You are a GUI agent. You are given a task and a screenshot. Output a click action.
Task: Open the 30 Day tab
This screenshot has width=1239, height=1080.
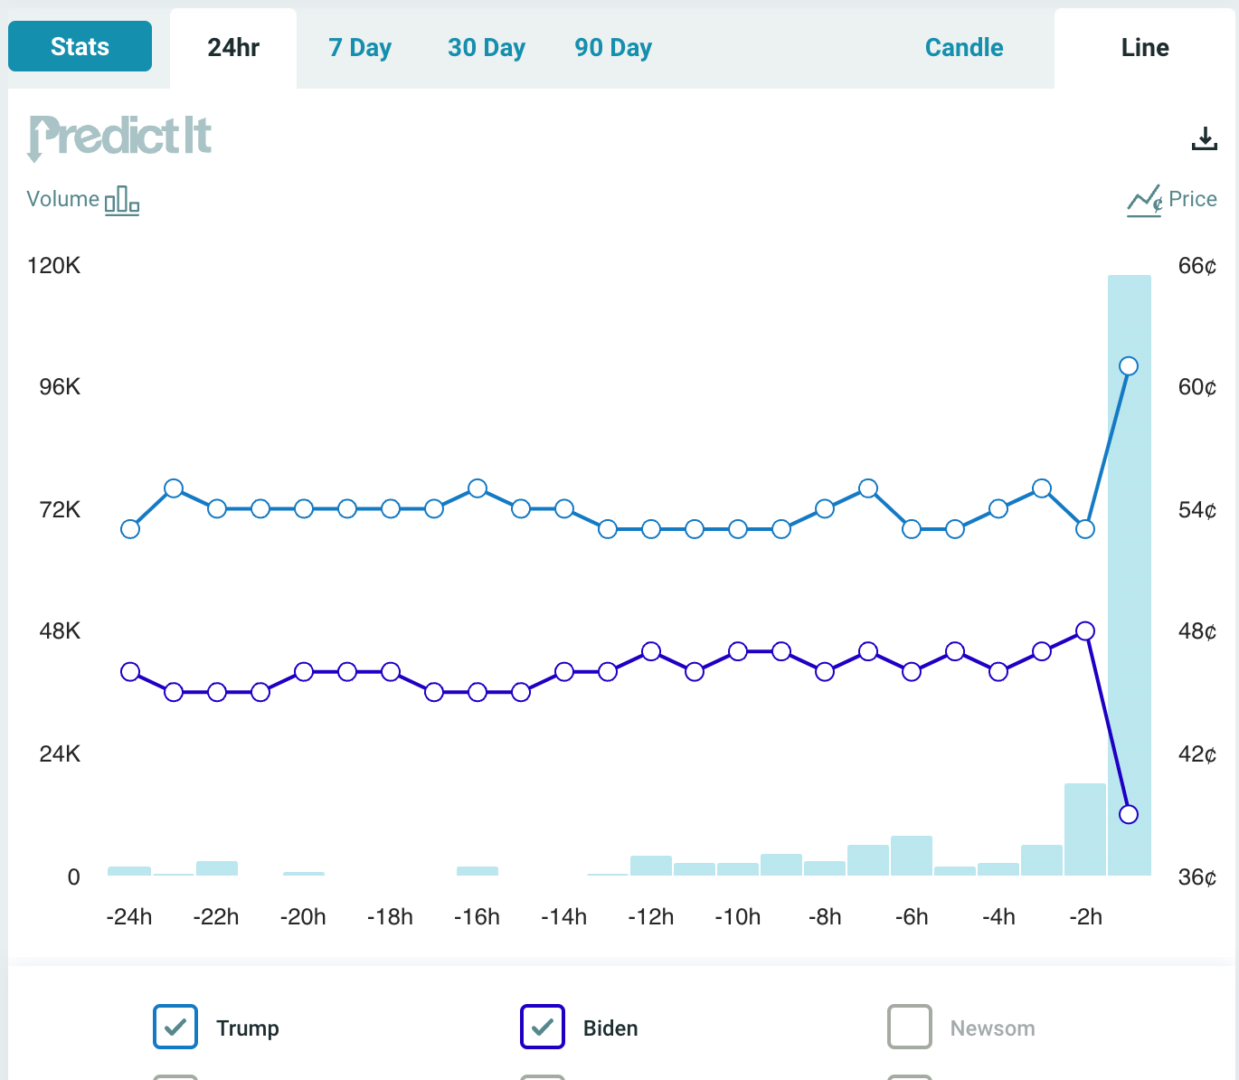(486, 48)
